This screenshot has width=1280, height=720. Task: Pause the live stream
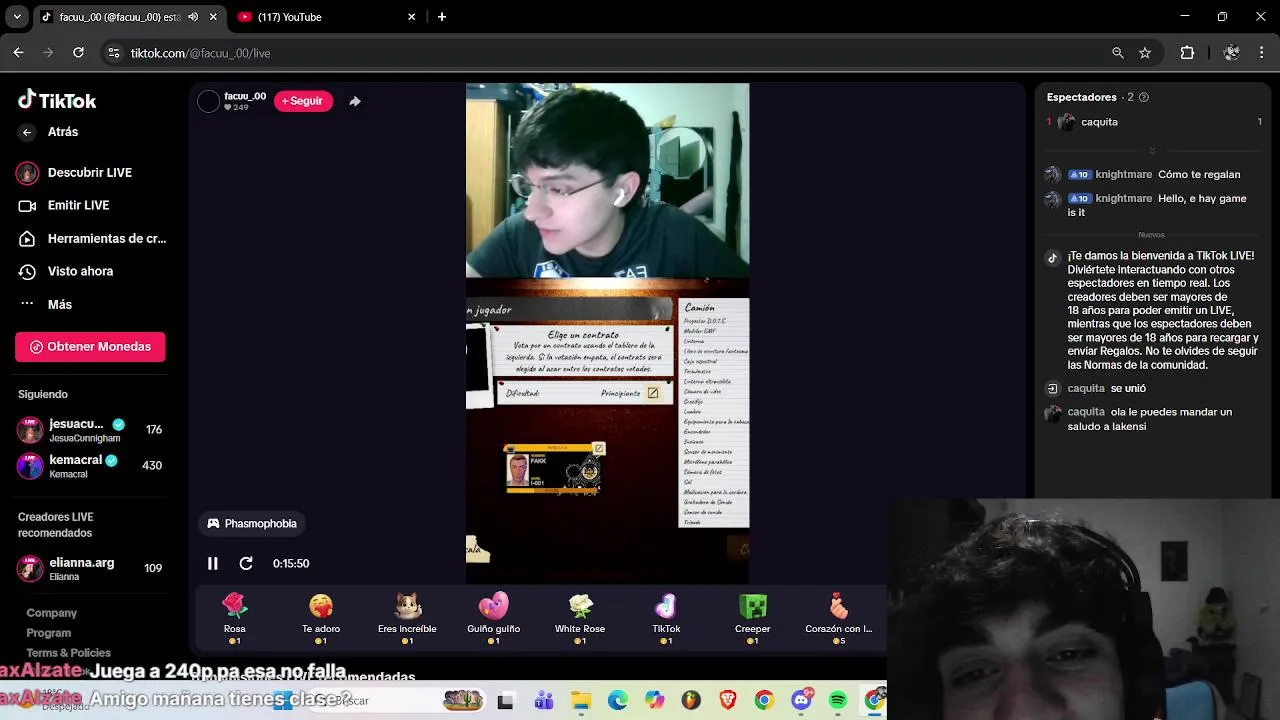(x=213, y=564)
